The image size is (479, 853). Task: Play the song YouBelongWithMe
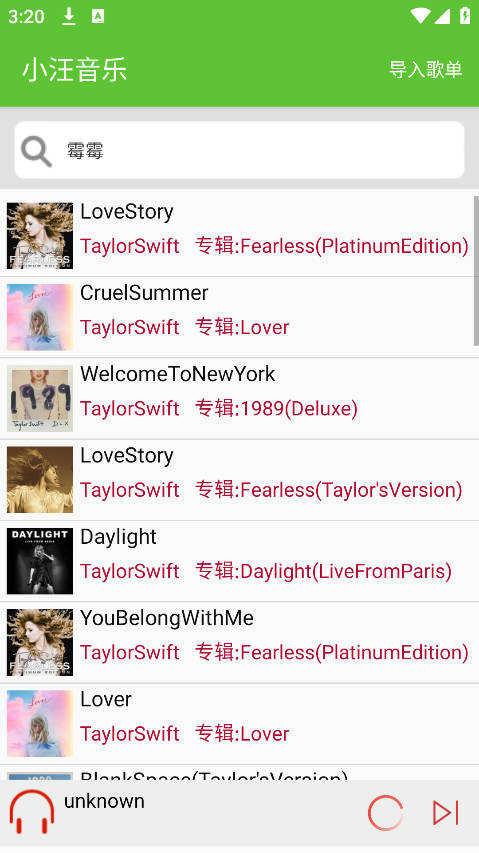(167, 618)
